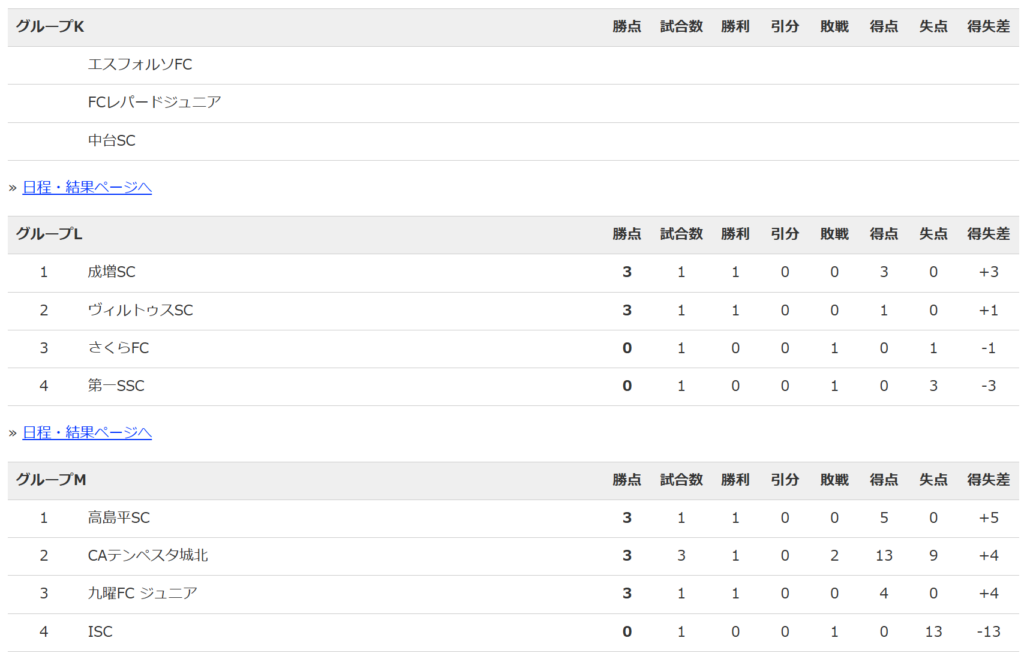Click the CAテンペスタ城北 team name
The image size is (1024, 659).
tap(148, 555)
